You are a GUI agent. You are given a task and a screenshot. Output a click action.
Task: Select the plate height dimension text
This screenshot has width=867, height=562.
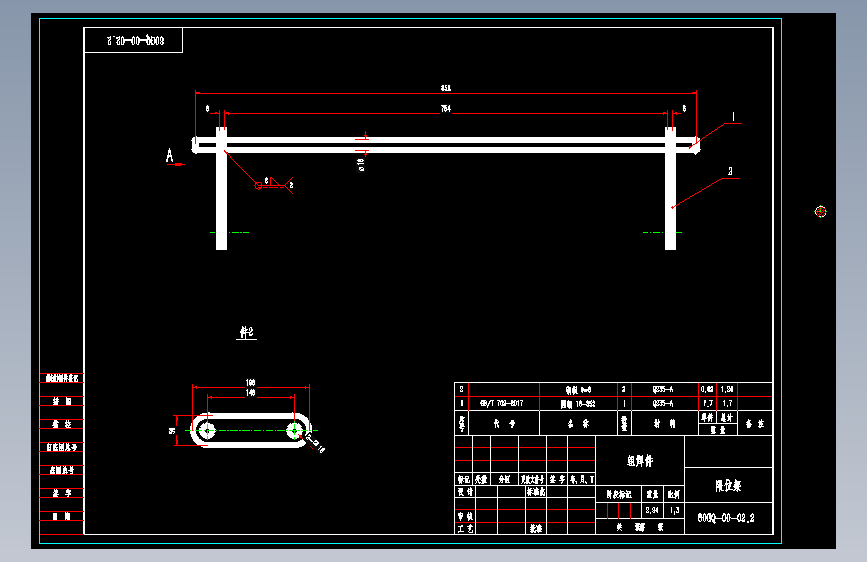[x=172, y=430]
